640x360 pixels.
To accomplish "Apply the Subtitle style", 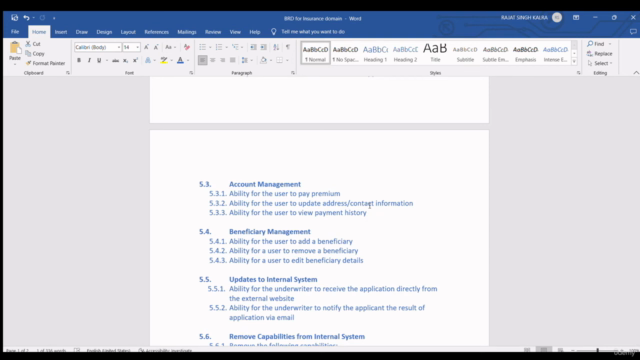I will click(x=465, y=53).
